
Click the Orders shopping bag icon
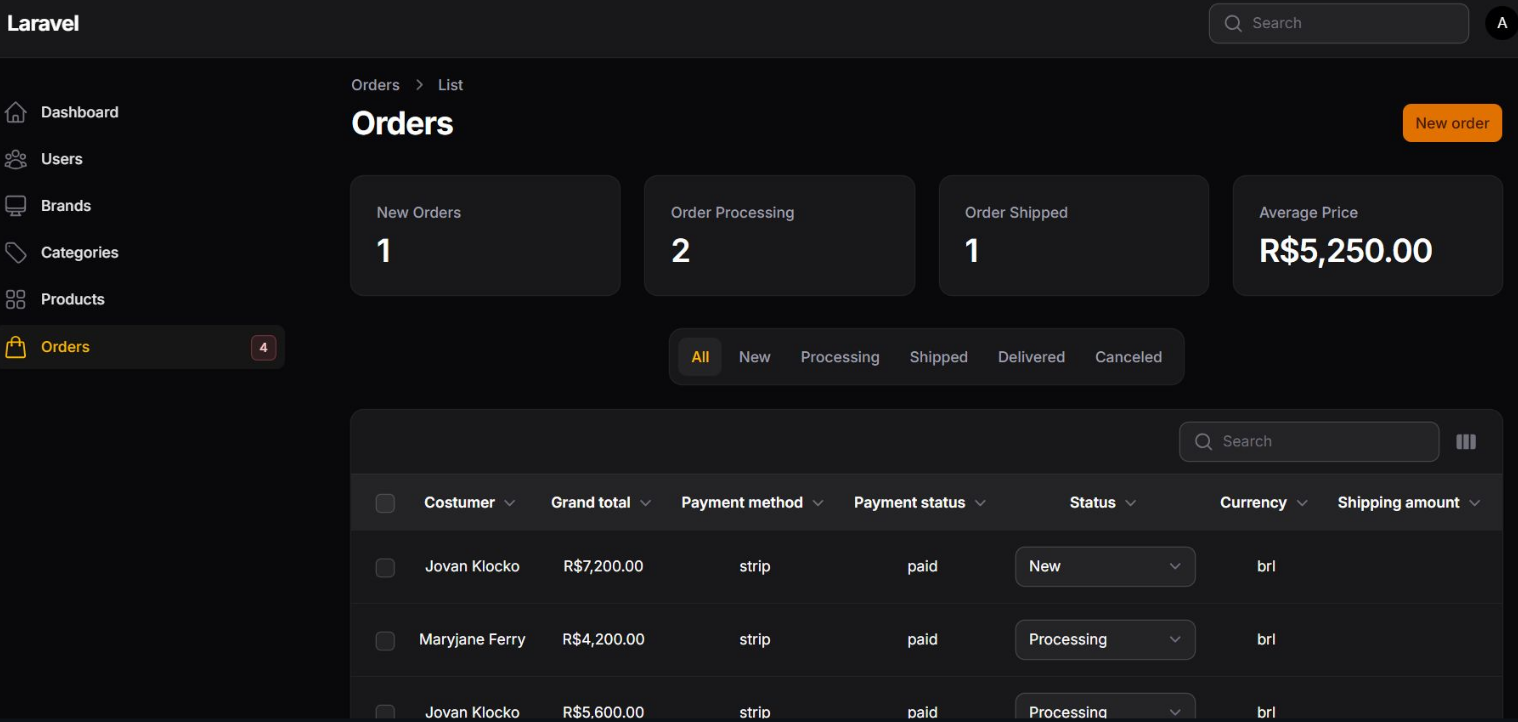tap(16, 347)
